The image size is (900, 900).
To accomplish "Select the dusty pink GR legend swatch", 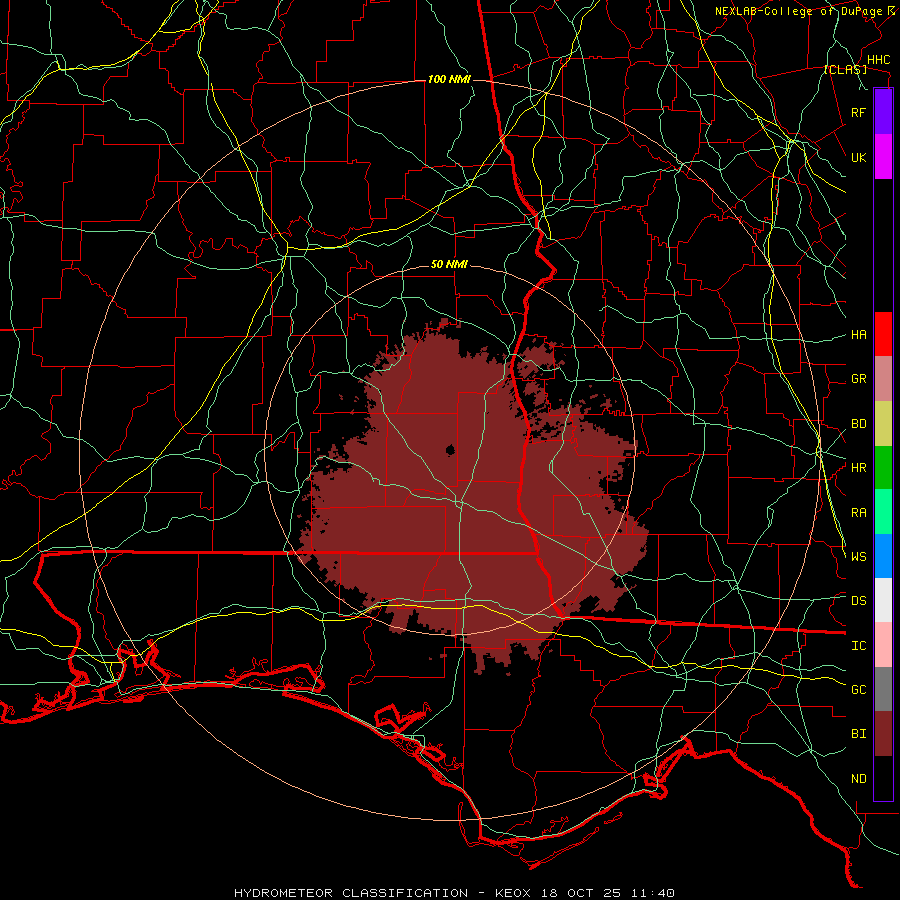I will point(883,378).
